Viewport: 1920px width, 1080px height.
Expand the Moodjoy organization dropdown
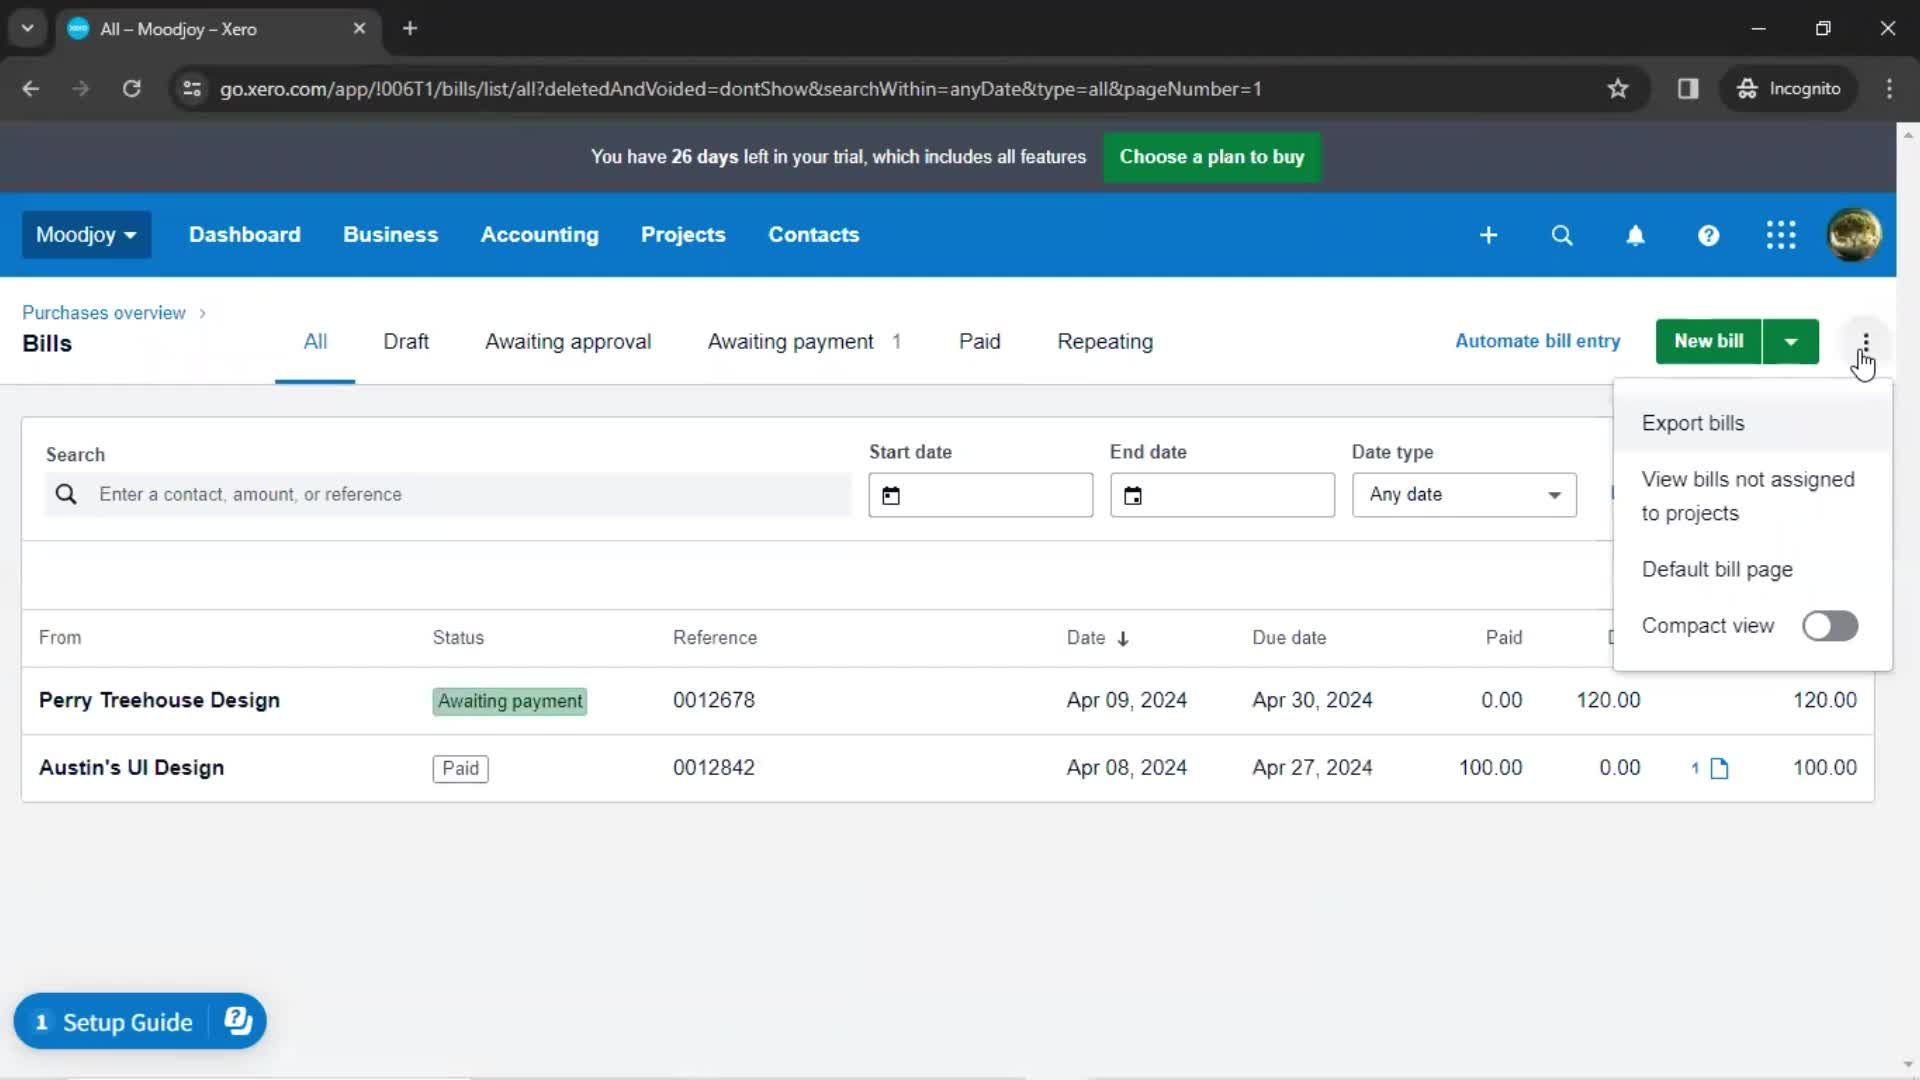(86, 235)
